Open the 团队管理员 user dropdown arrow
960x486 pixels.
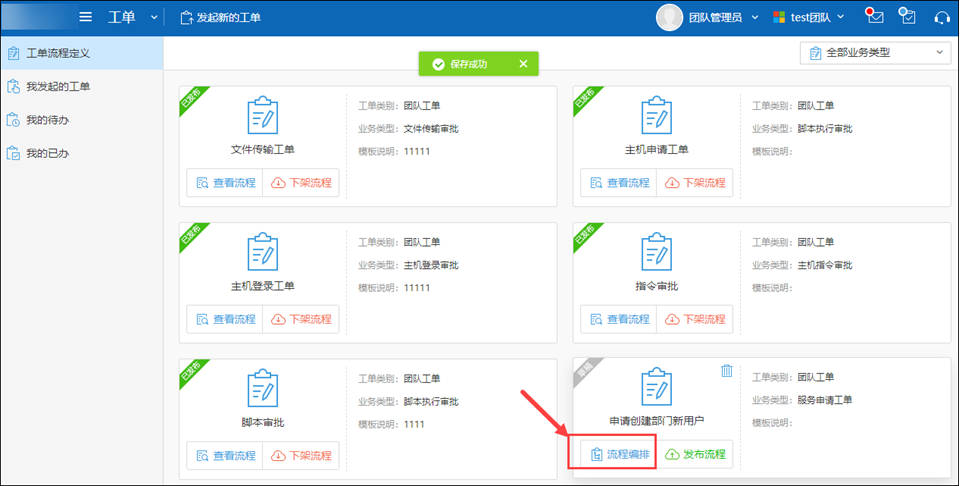point(753,17)
